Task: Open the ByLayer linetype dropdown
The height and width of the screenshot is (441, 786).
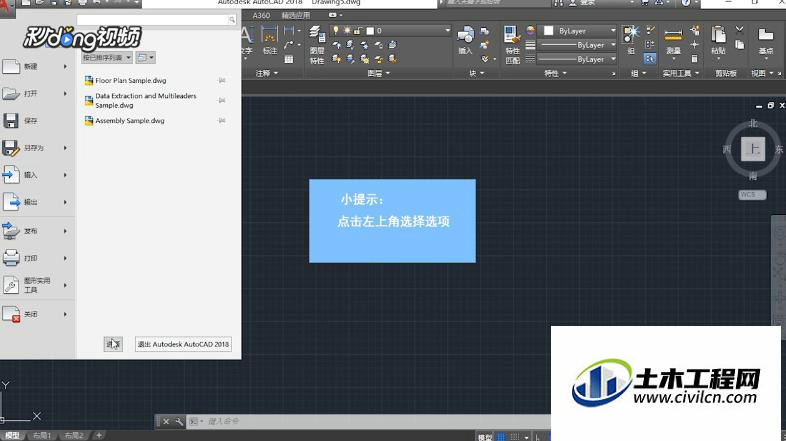Action: [613, 59]
